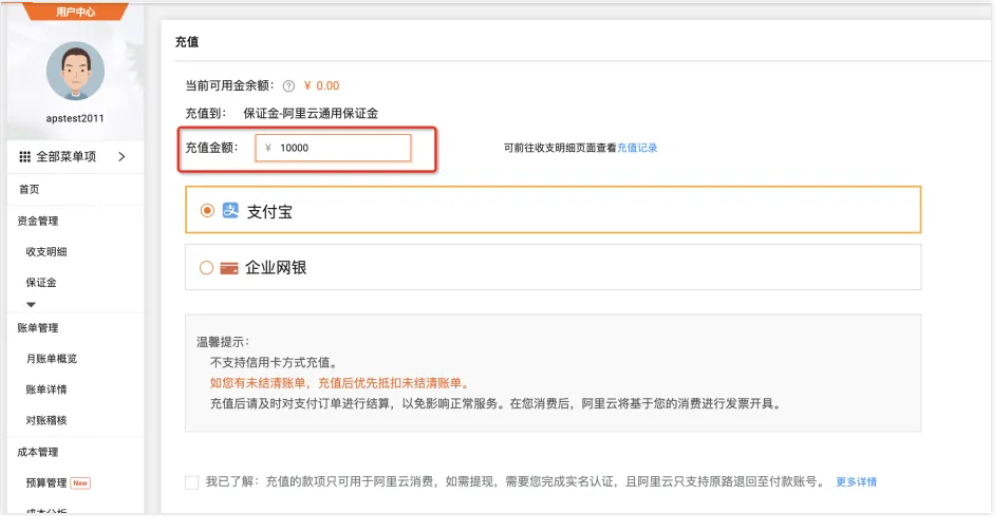Open the 收支明细 sidebar item
The width and height of the screenshot is (996, 516).
pos(46,252)
